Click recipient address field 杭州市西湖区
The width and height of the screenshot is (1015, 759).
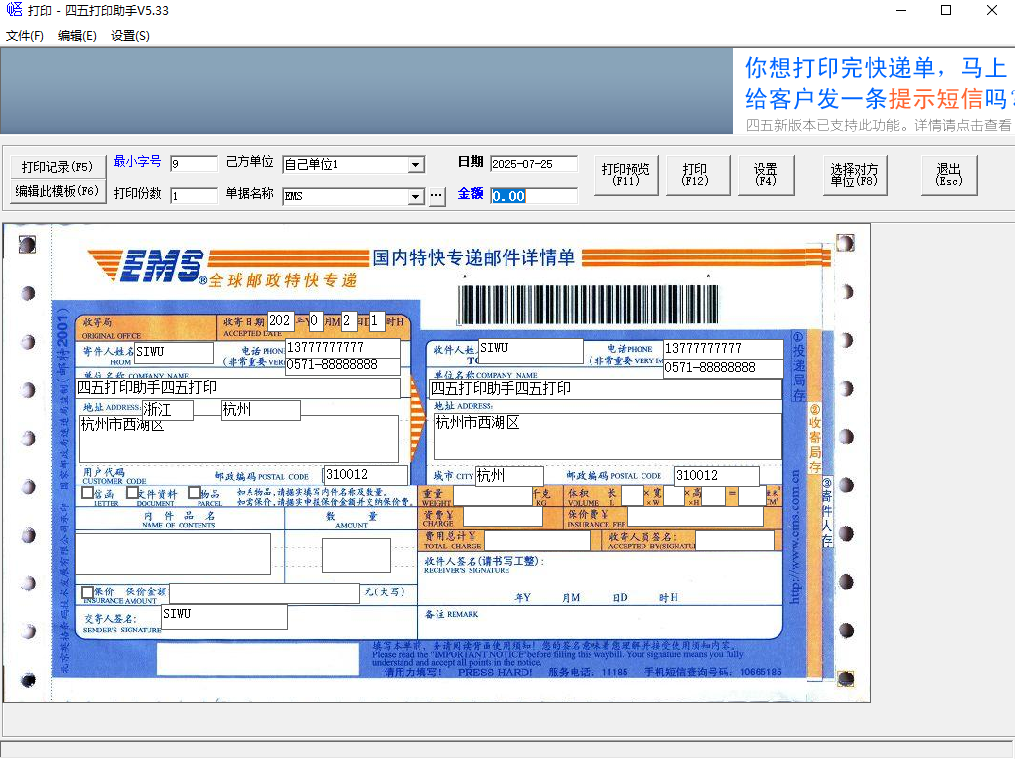coord(608,436)
